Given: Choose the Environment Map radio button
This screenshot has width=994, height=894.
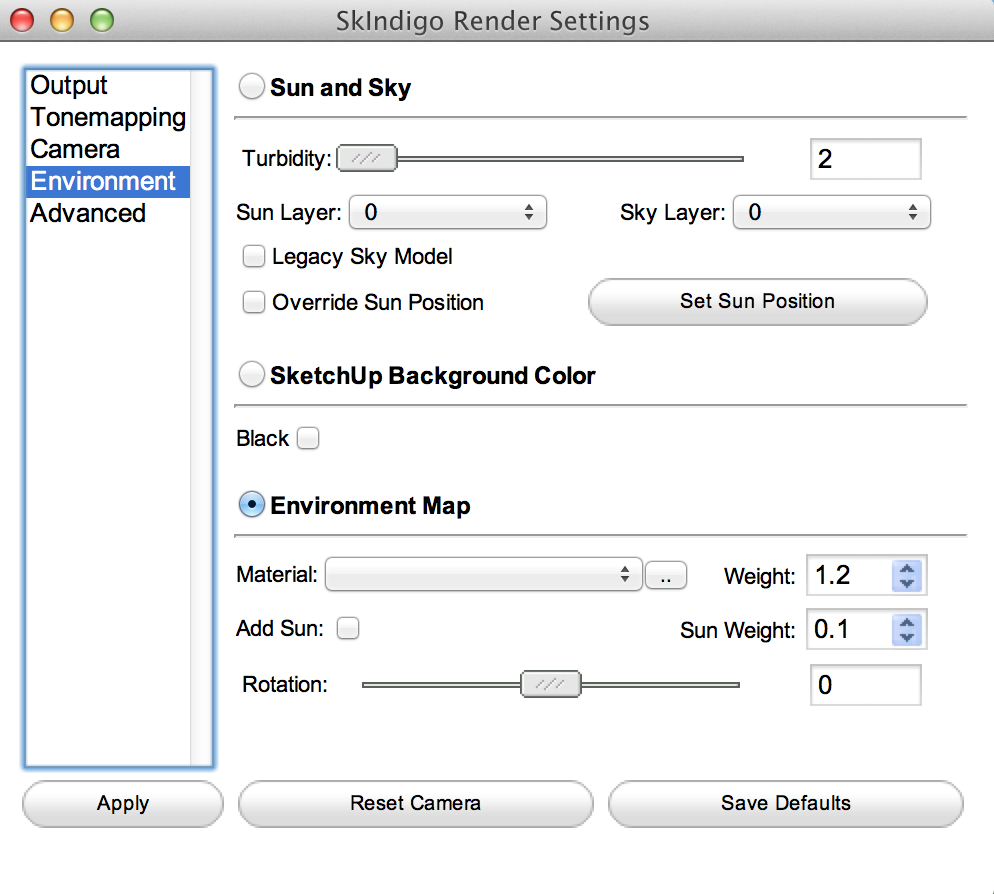Looking at the screenshot, I should [x=252, y=506].
